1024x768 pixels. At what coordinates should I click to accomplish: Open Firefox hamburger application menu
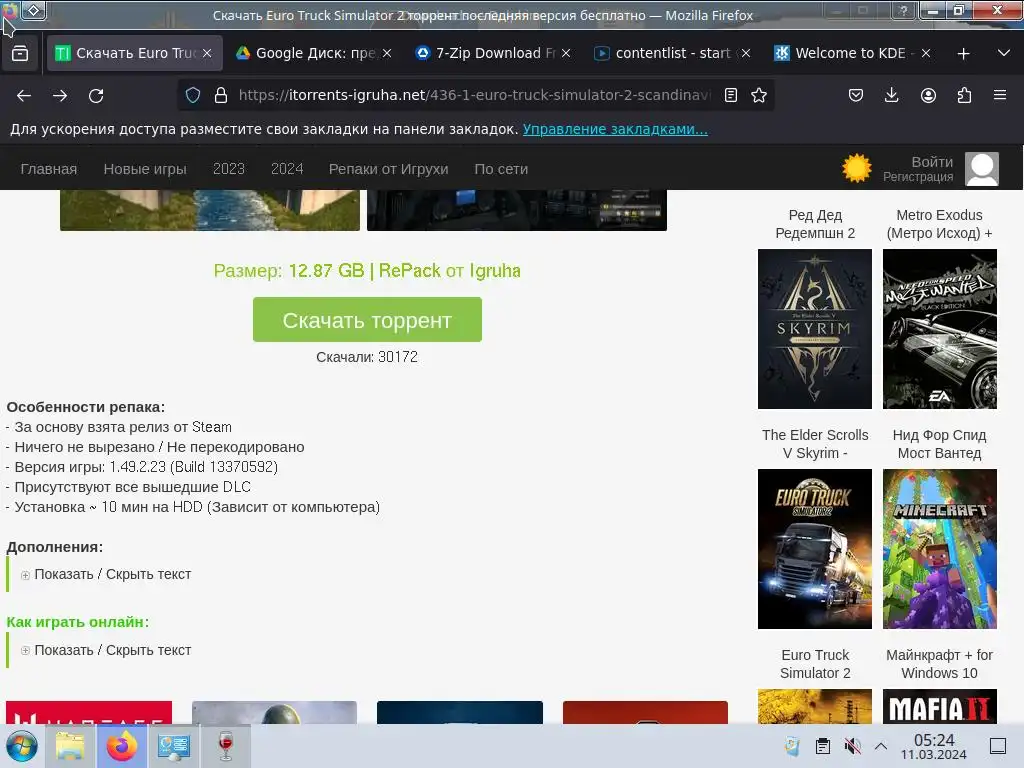[1000, 95]
